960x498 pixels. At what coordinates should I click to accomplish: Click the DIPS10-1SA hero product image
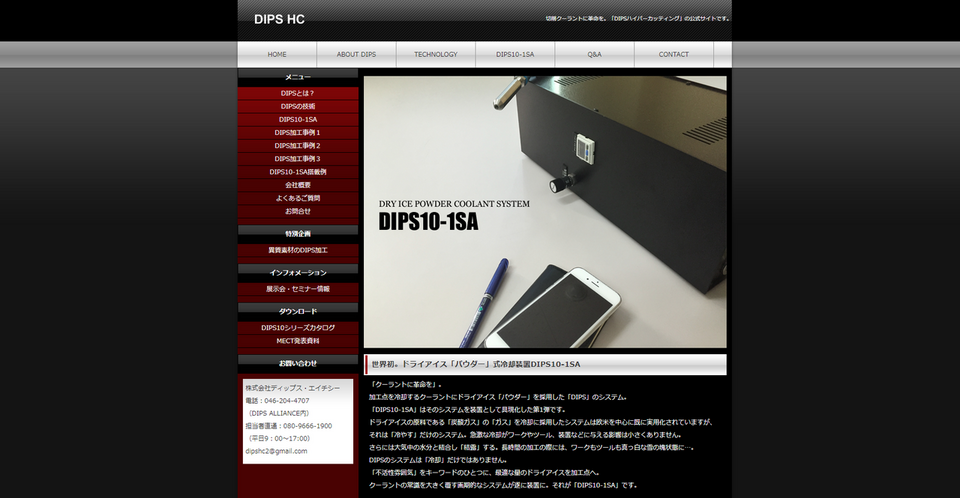pos(545,212)
